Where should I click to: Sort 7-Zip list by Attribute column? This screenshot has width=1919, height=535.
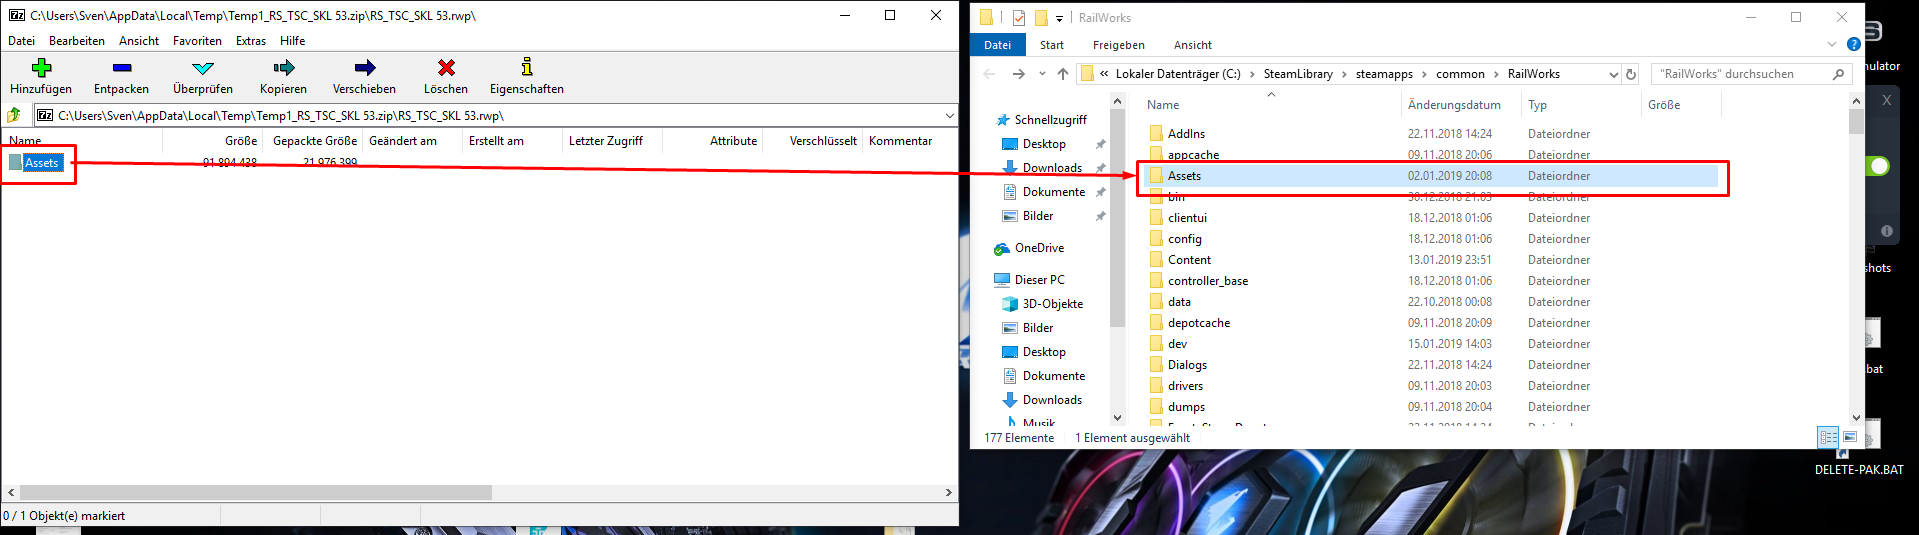pos(733,141)
